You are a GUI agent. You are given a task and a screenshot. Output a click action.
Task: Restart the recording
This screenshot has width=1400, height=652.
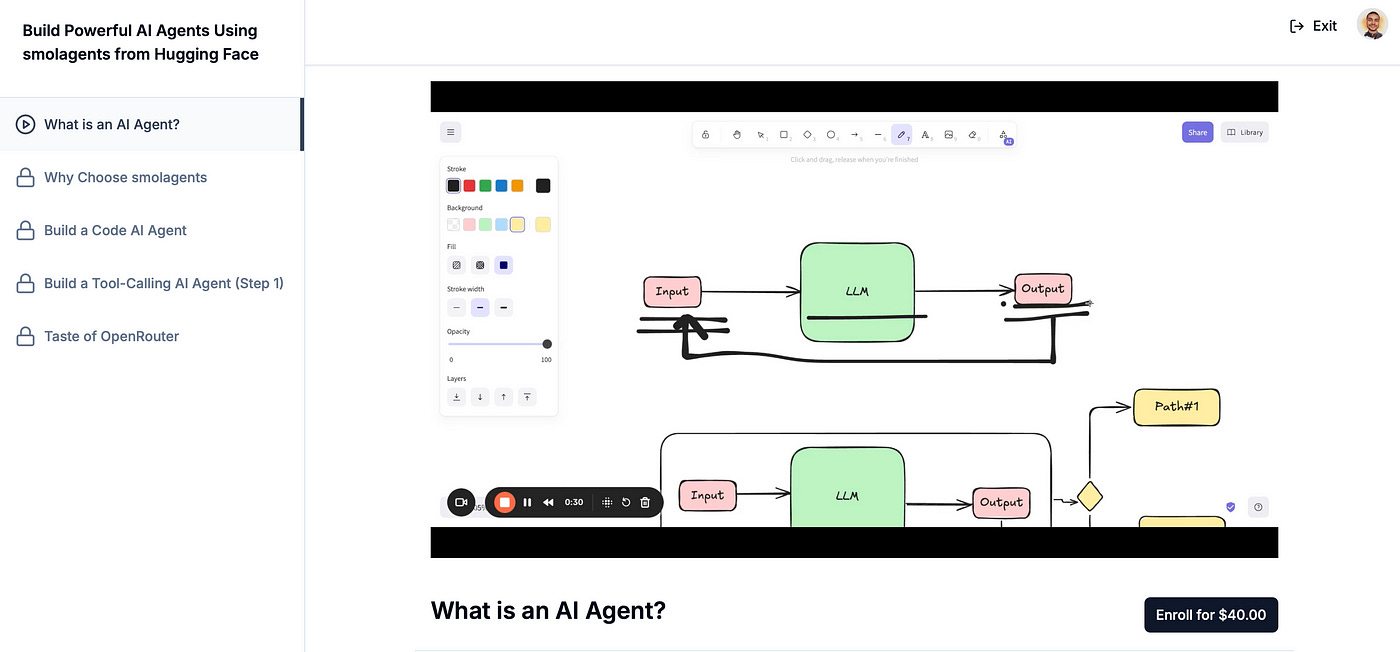tap(626, 502)
